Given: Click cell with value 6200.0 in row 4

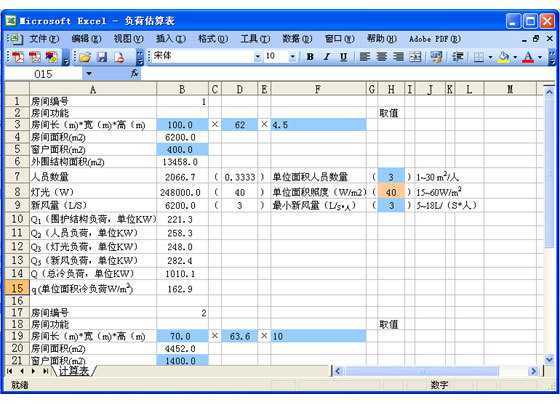Looking at the screenshot, I should click(182, 137).
